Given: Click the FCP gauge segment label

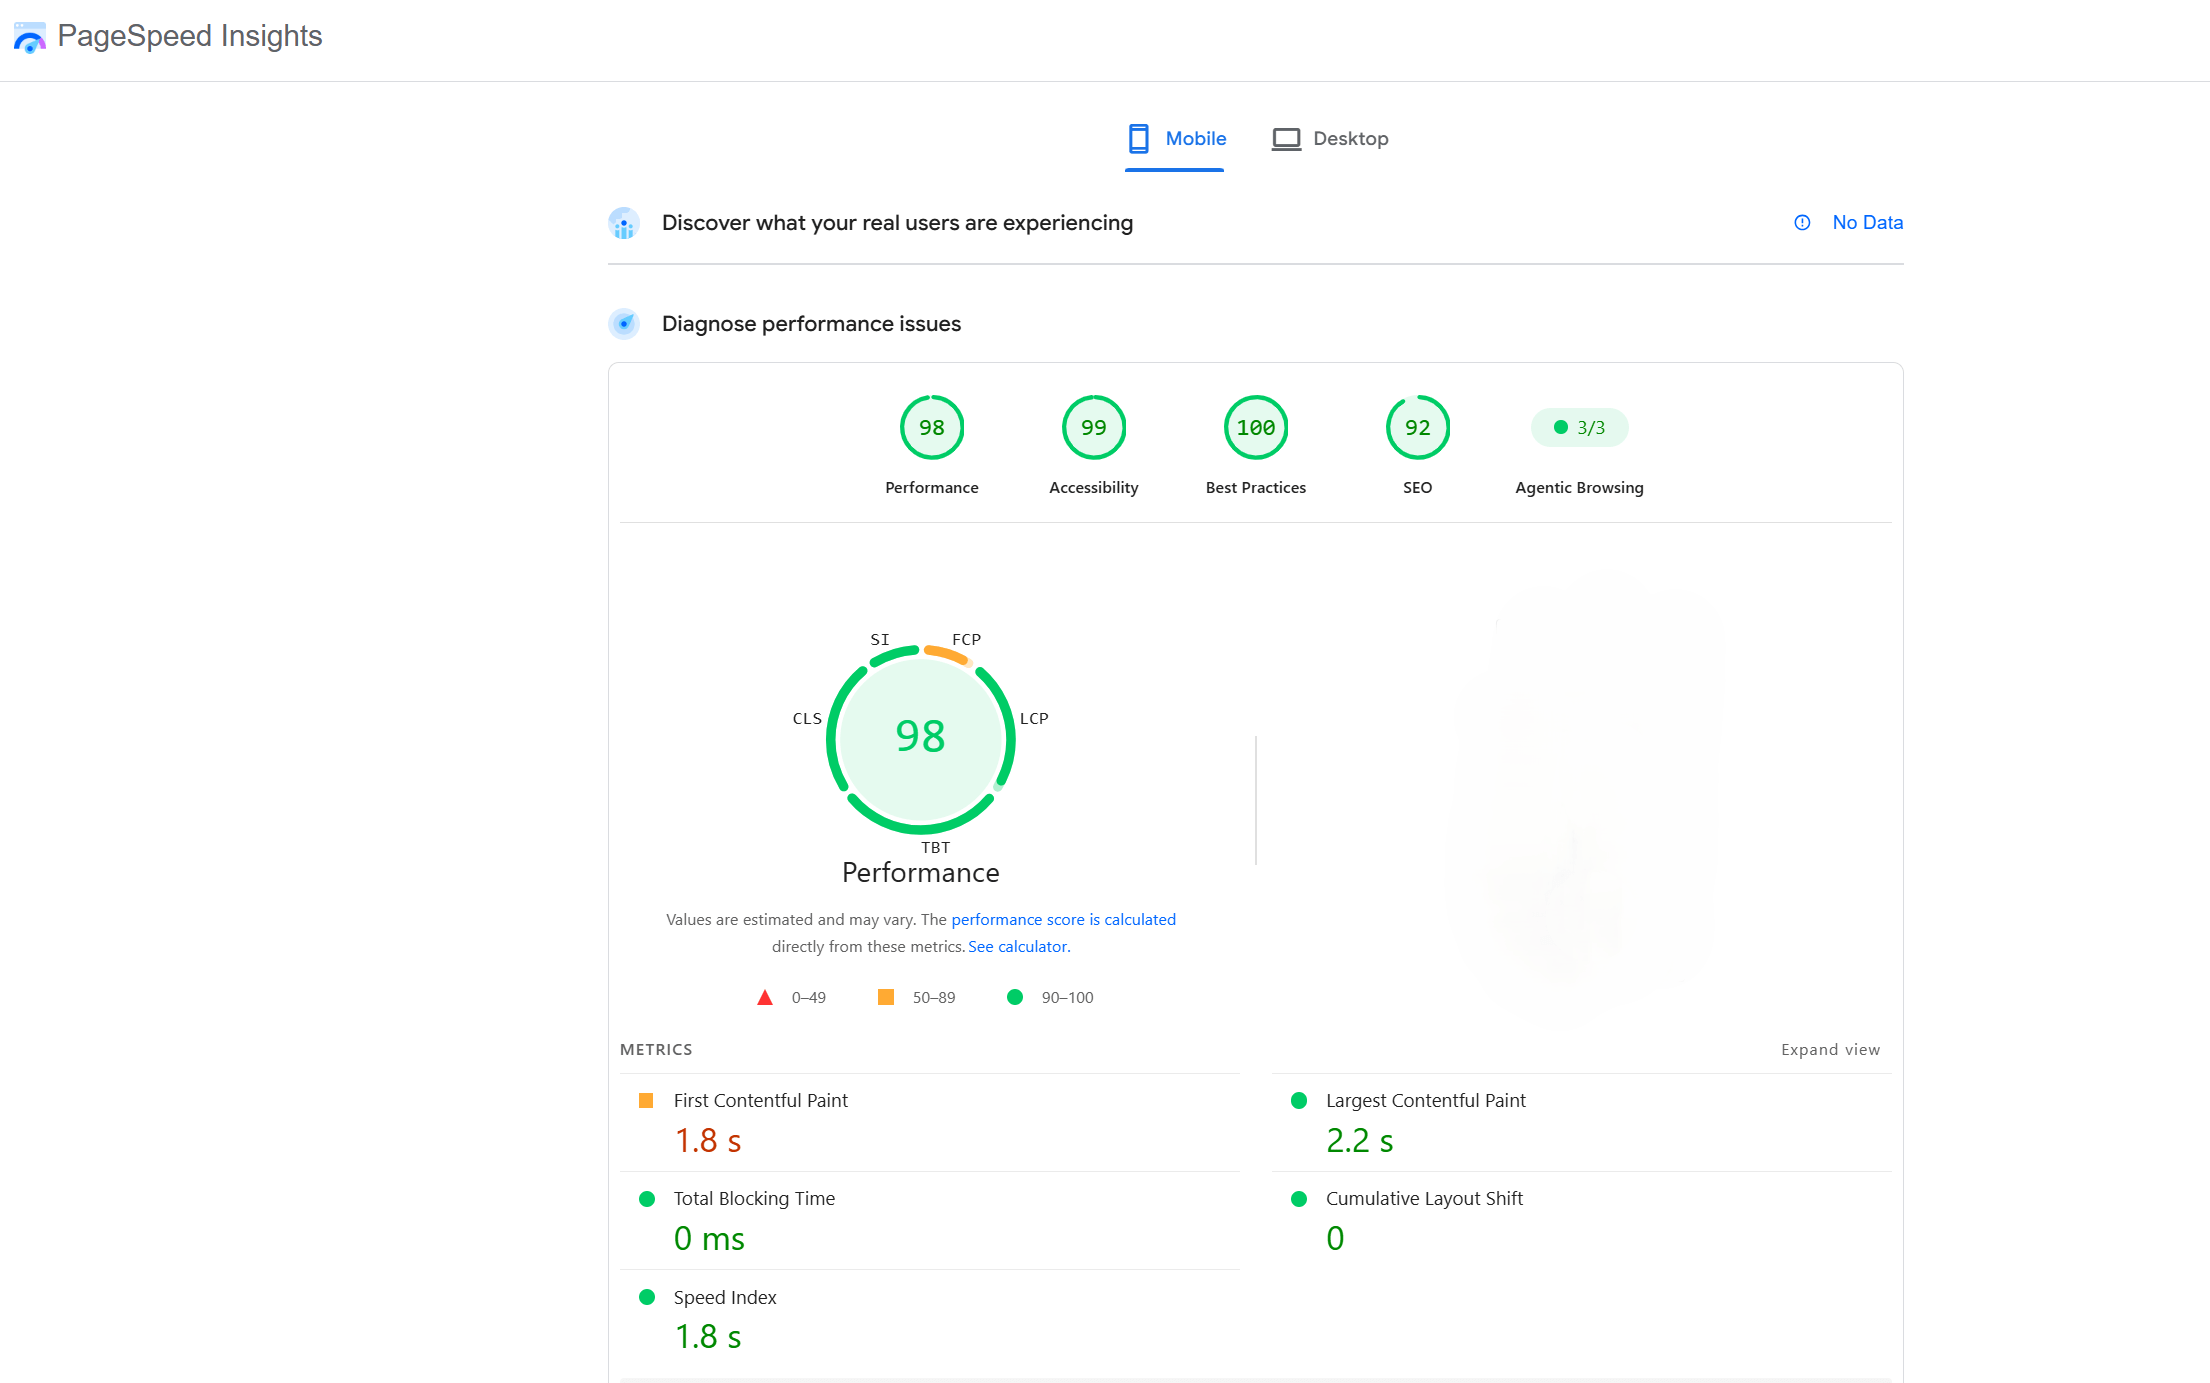Looking at the screenshot, I should 967,640.
